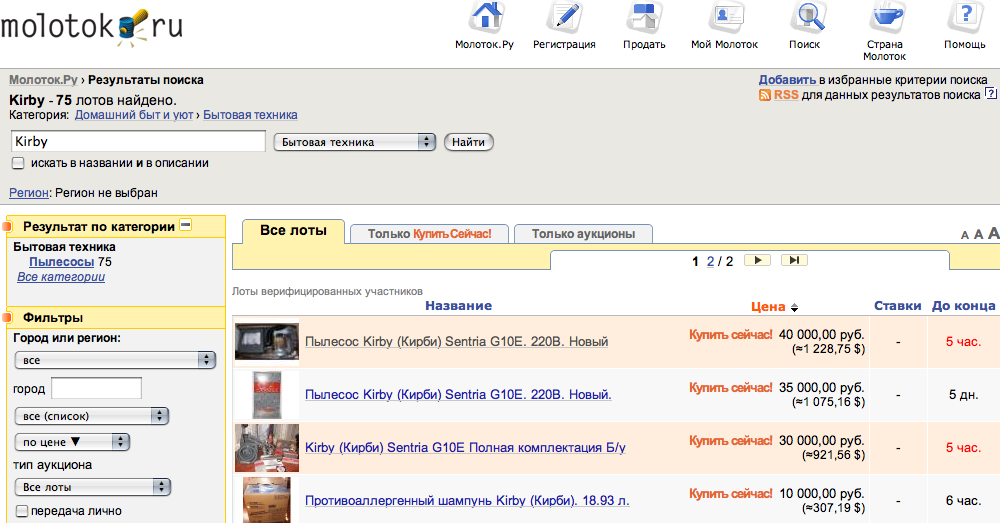Click the orange RSS feed icon
This screenshot has height=523, width=1000.
[x=765, y=95]
